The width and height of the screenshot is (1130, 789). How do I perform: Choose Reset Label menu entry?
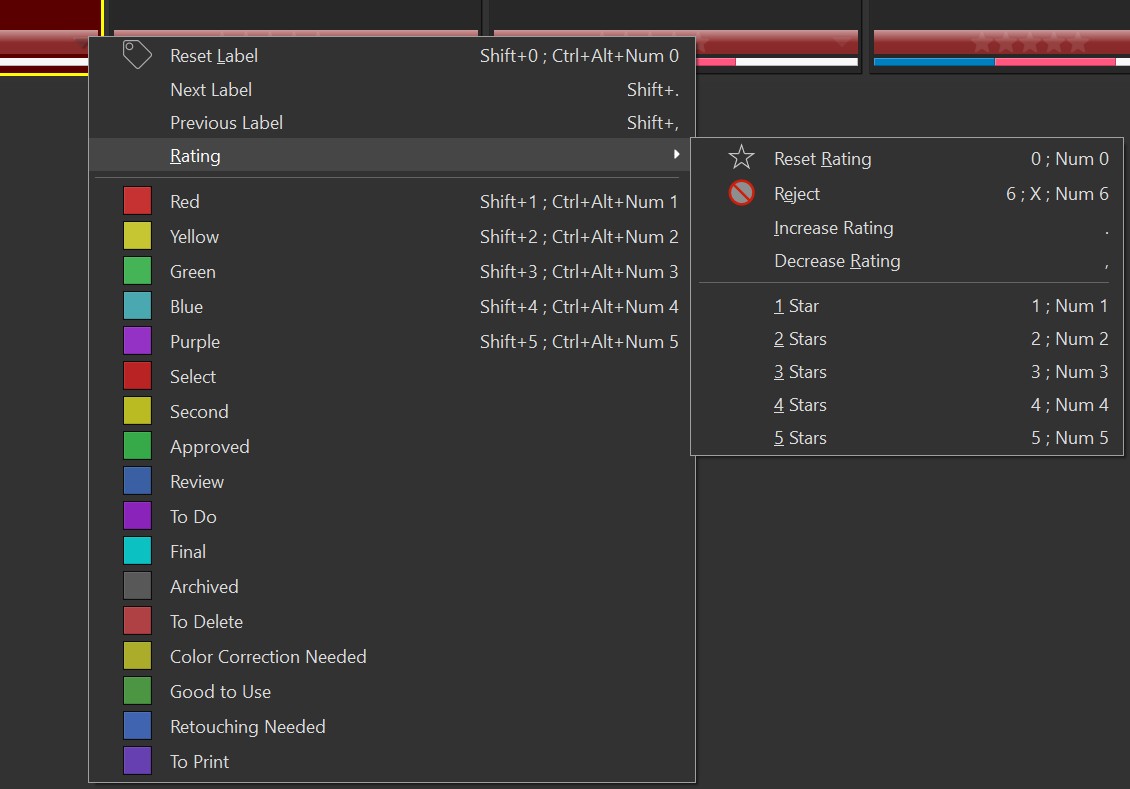click(391, 55)
